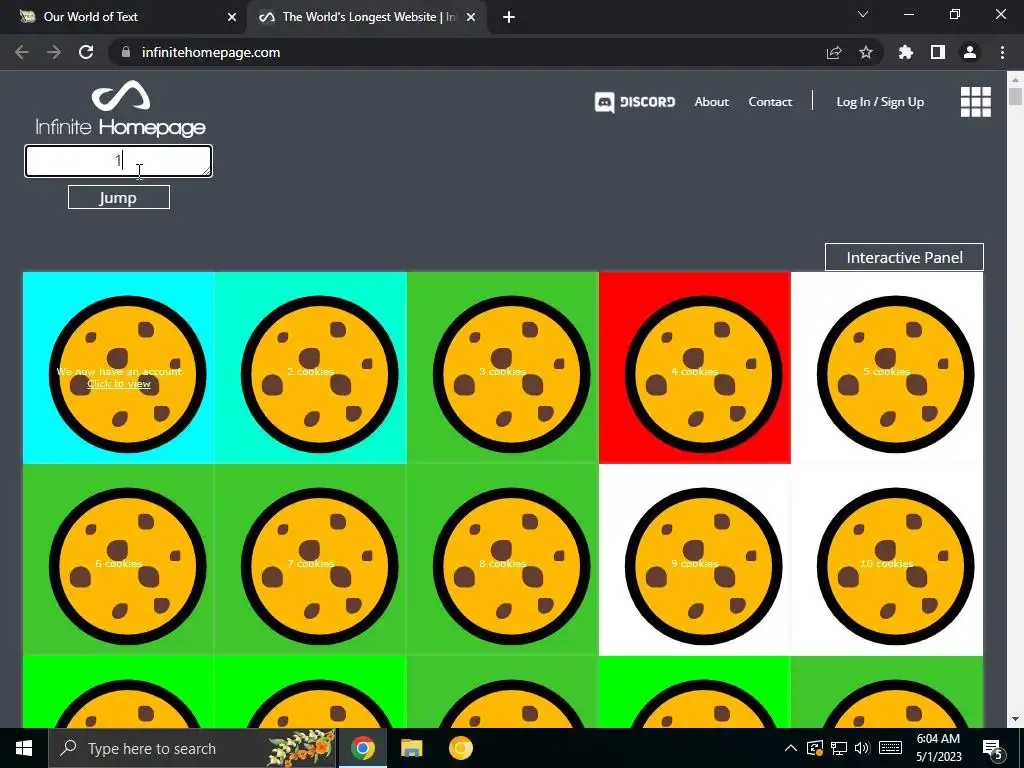Close The World's Longest Website tab
The height and width of the screenshot is (768, 1024).
coord(471,17)
